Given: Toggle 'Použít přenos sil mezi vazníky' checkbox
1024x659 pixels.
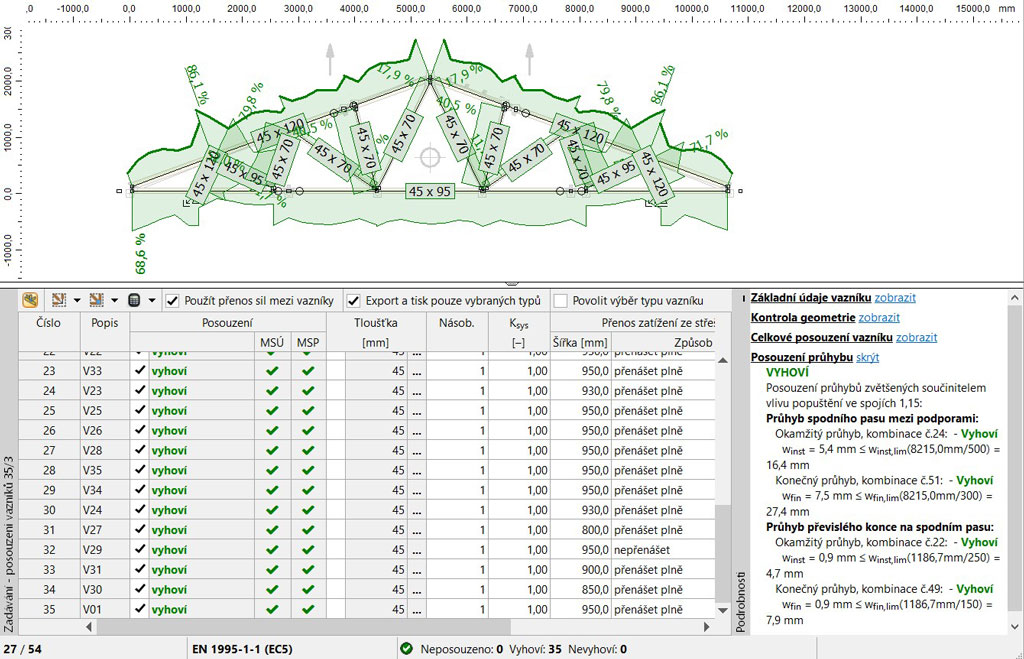Looking at the screenshot, I should [x=173, y=300].
